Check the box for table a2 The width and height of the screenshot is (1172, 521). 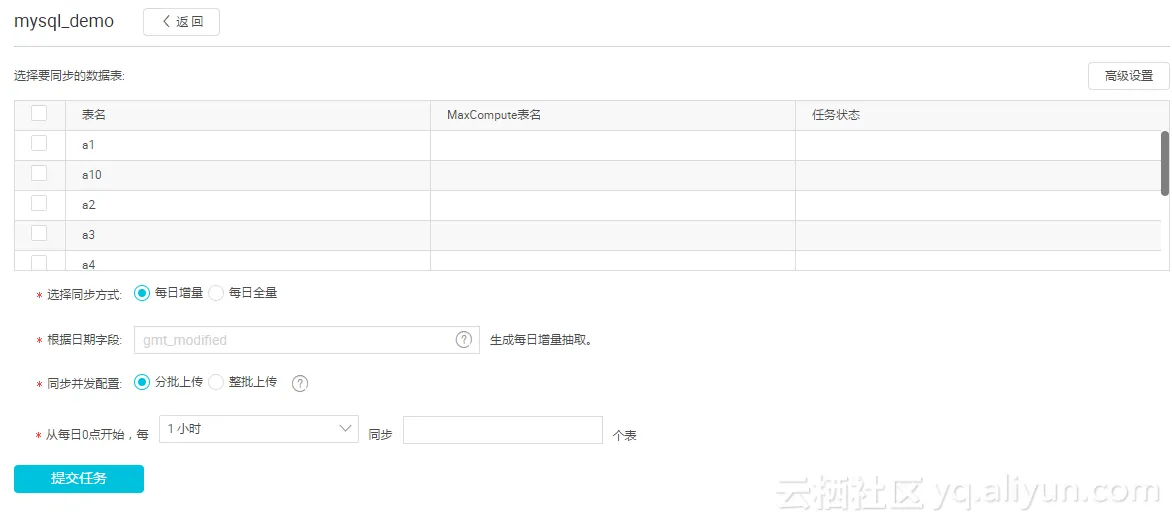39,203
